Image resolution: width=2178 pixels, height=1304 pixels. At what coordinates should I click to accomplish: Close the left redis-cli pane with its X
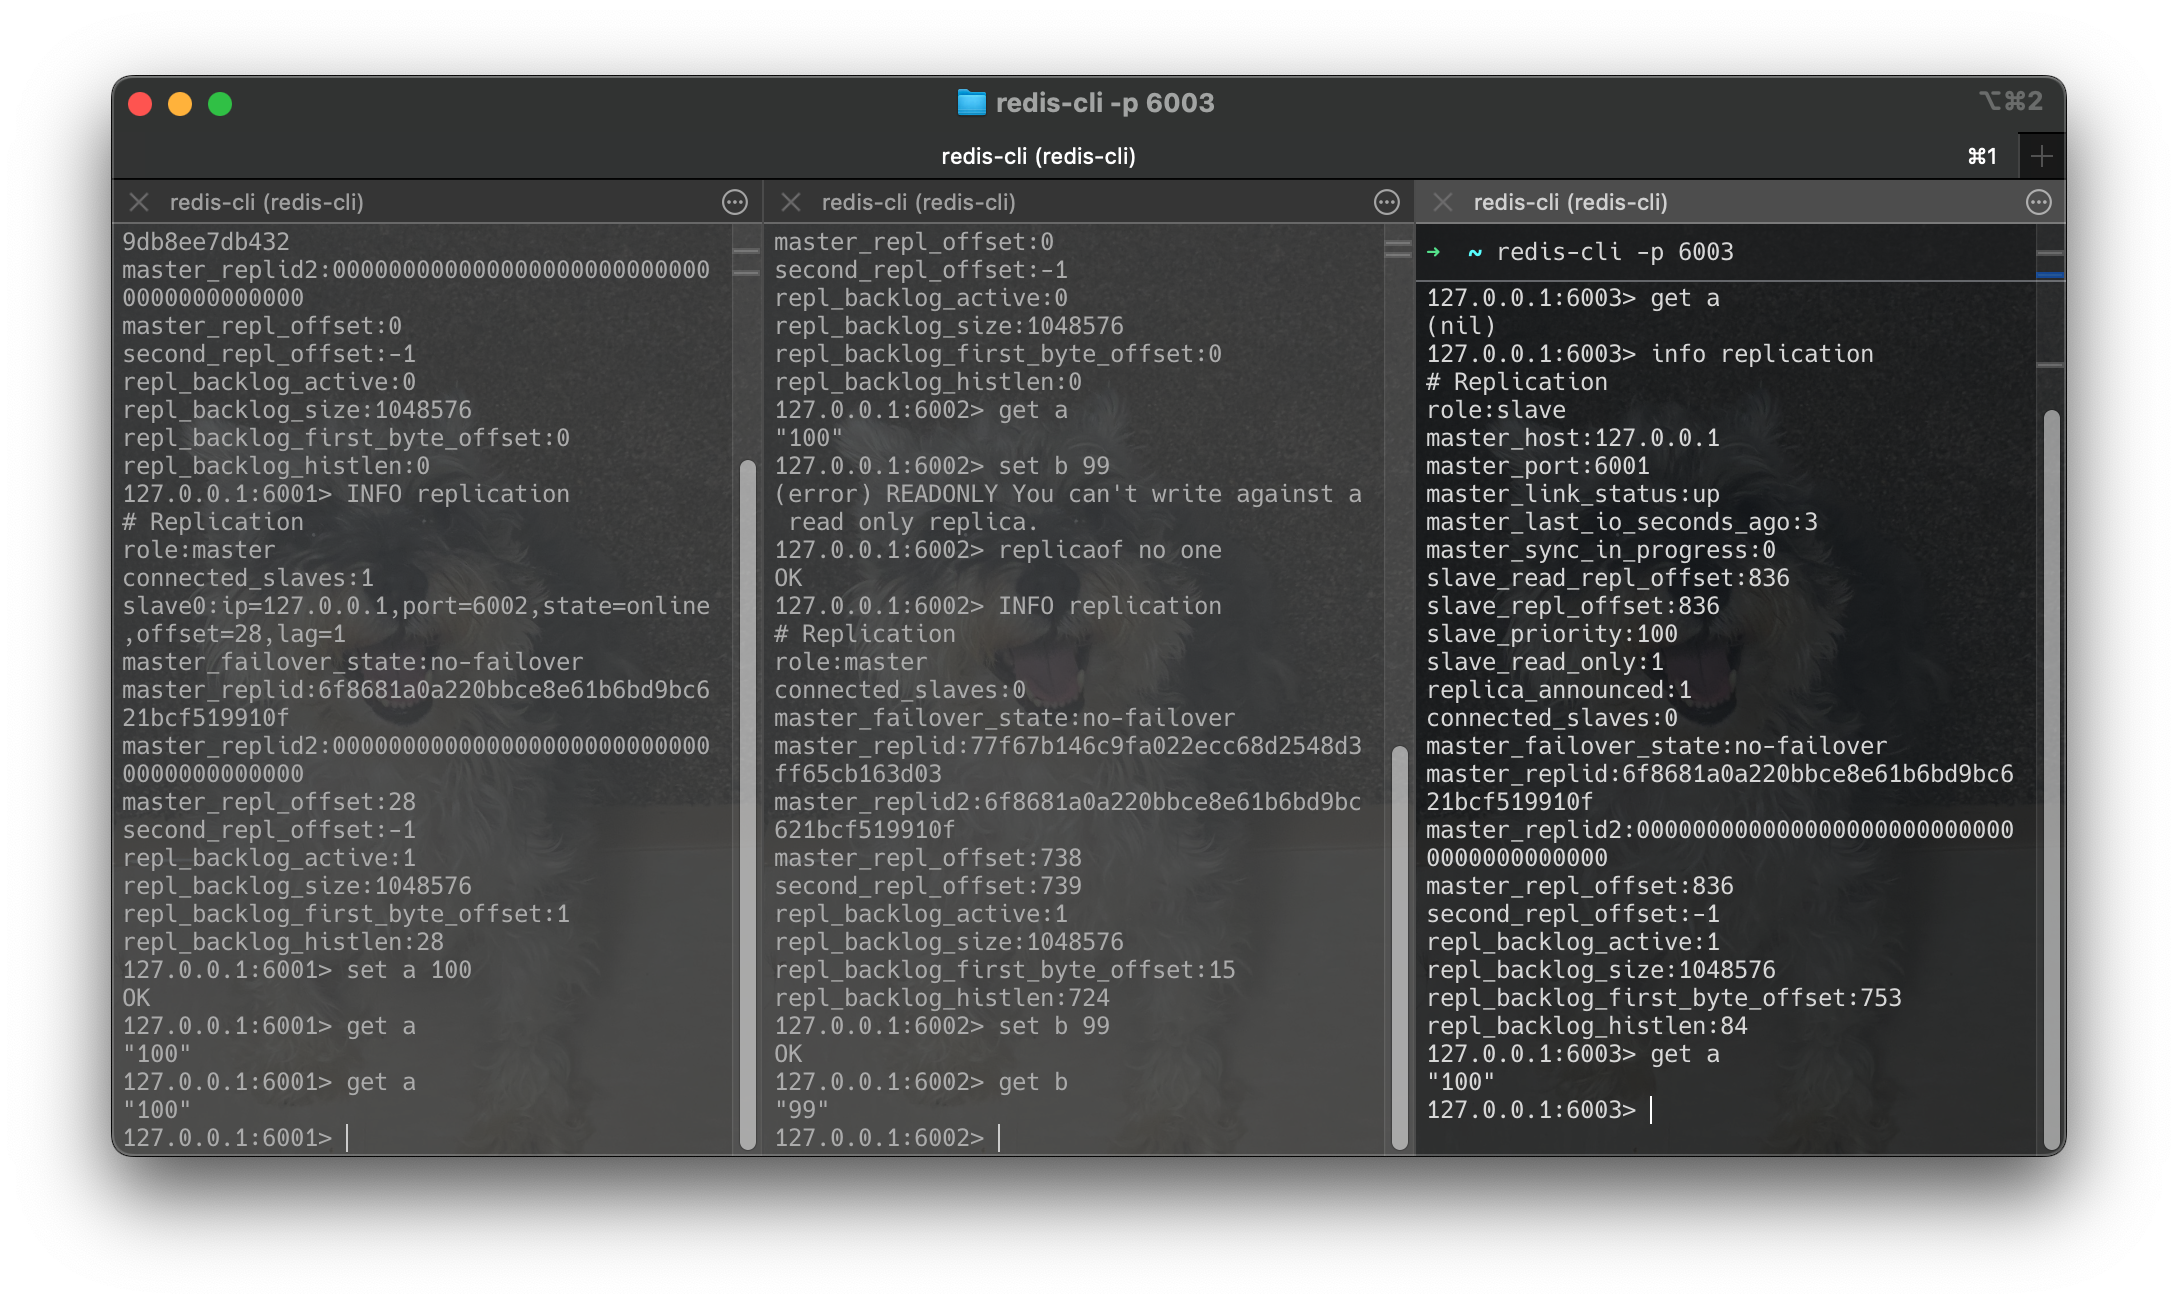click(139, 202)
